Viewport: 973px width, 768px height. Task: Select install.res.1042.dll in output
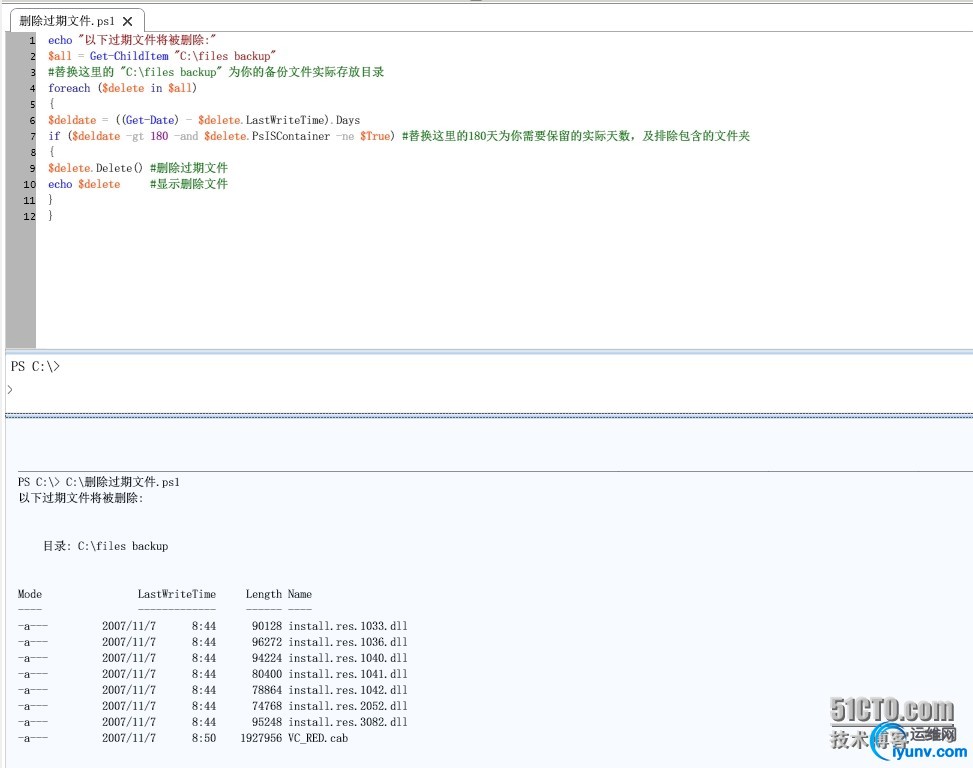[x=348, y=690]
